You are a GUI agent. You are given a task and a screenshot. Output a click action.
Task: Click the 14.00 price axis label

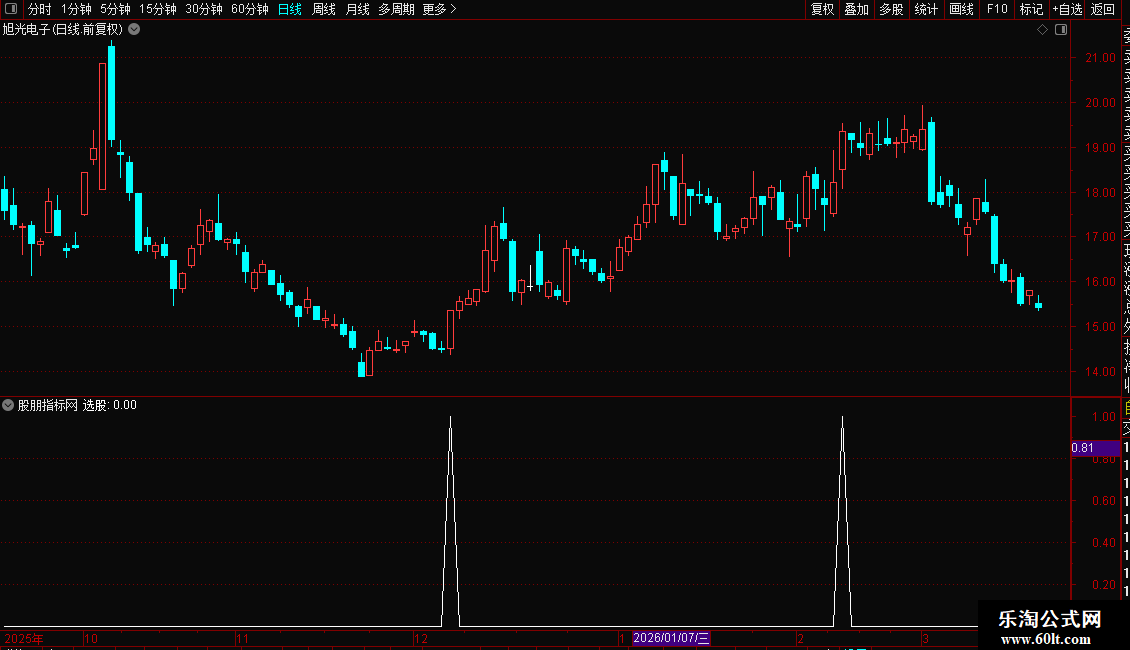pyautogui.click(x=1100, y=372)
